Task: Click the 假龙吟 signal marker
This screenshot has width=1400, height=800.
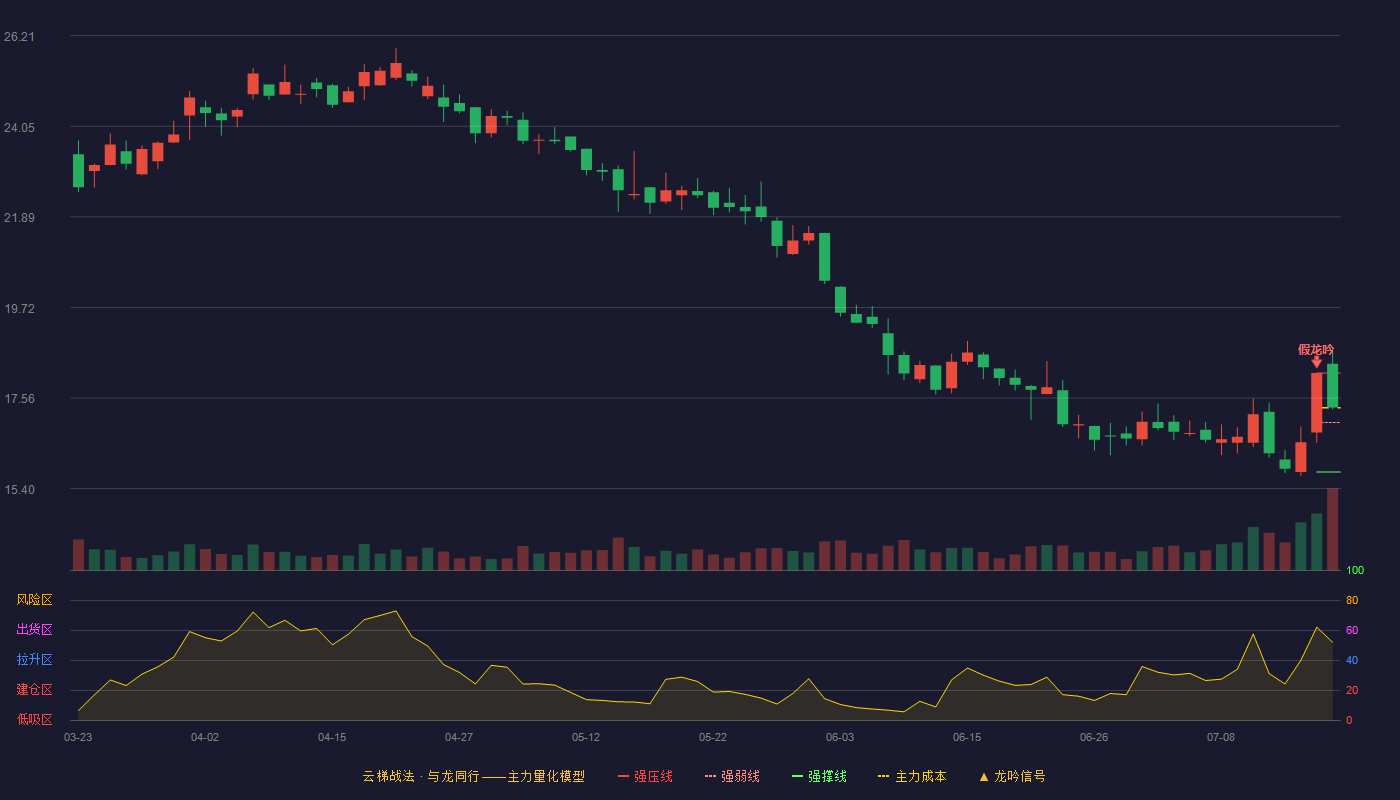Action: coord(1316,349)
